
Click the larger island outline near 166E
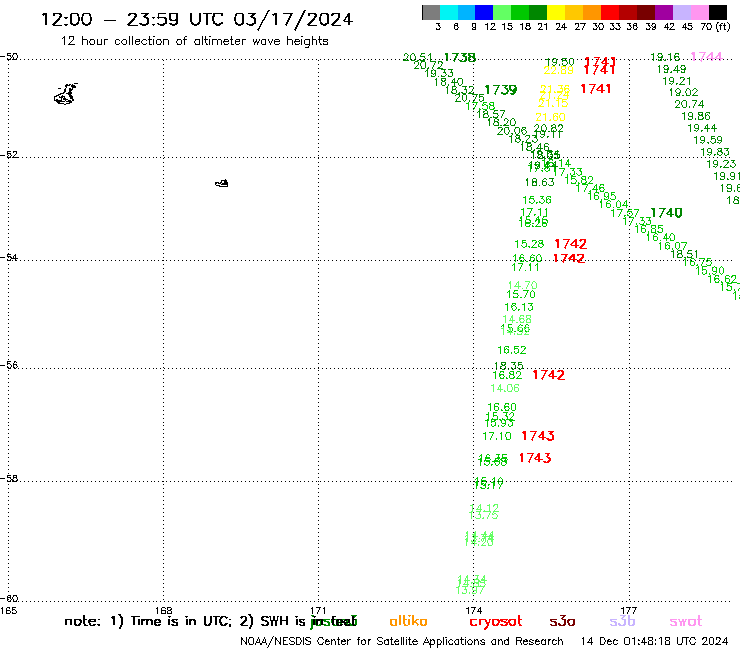tap(66, 94)
